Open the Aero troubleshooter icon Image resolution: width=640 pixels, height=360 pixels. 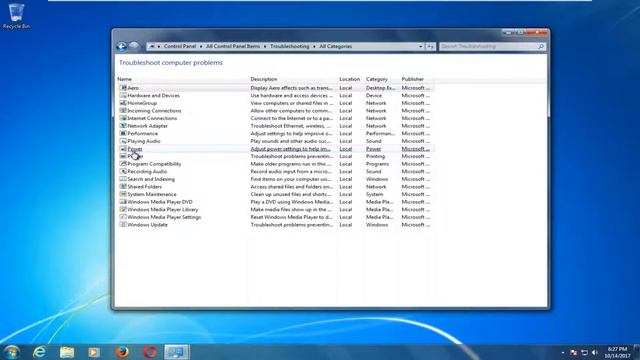(123, 88)
